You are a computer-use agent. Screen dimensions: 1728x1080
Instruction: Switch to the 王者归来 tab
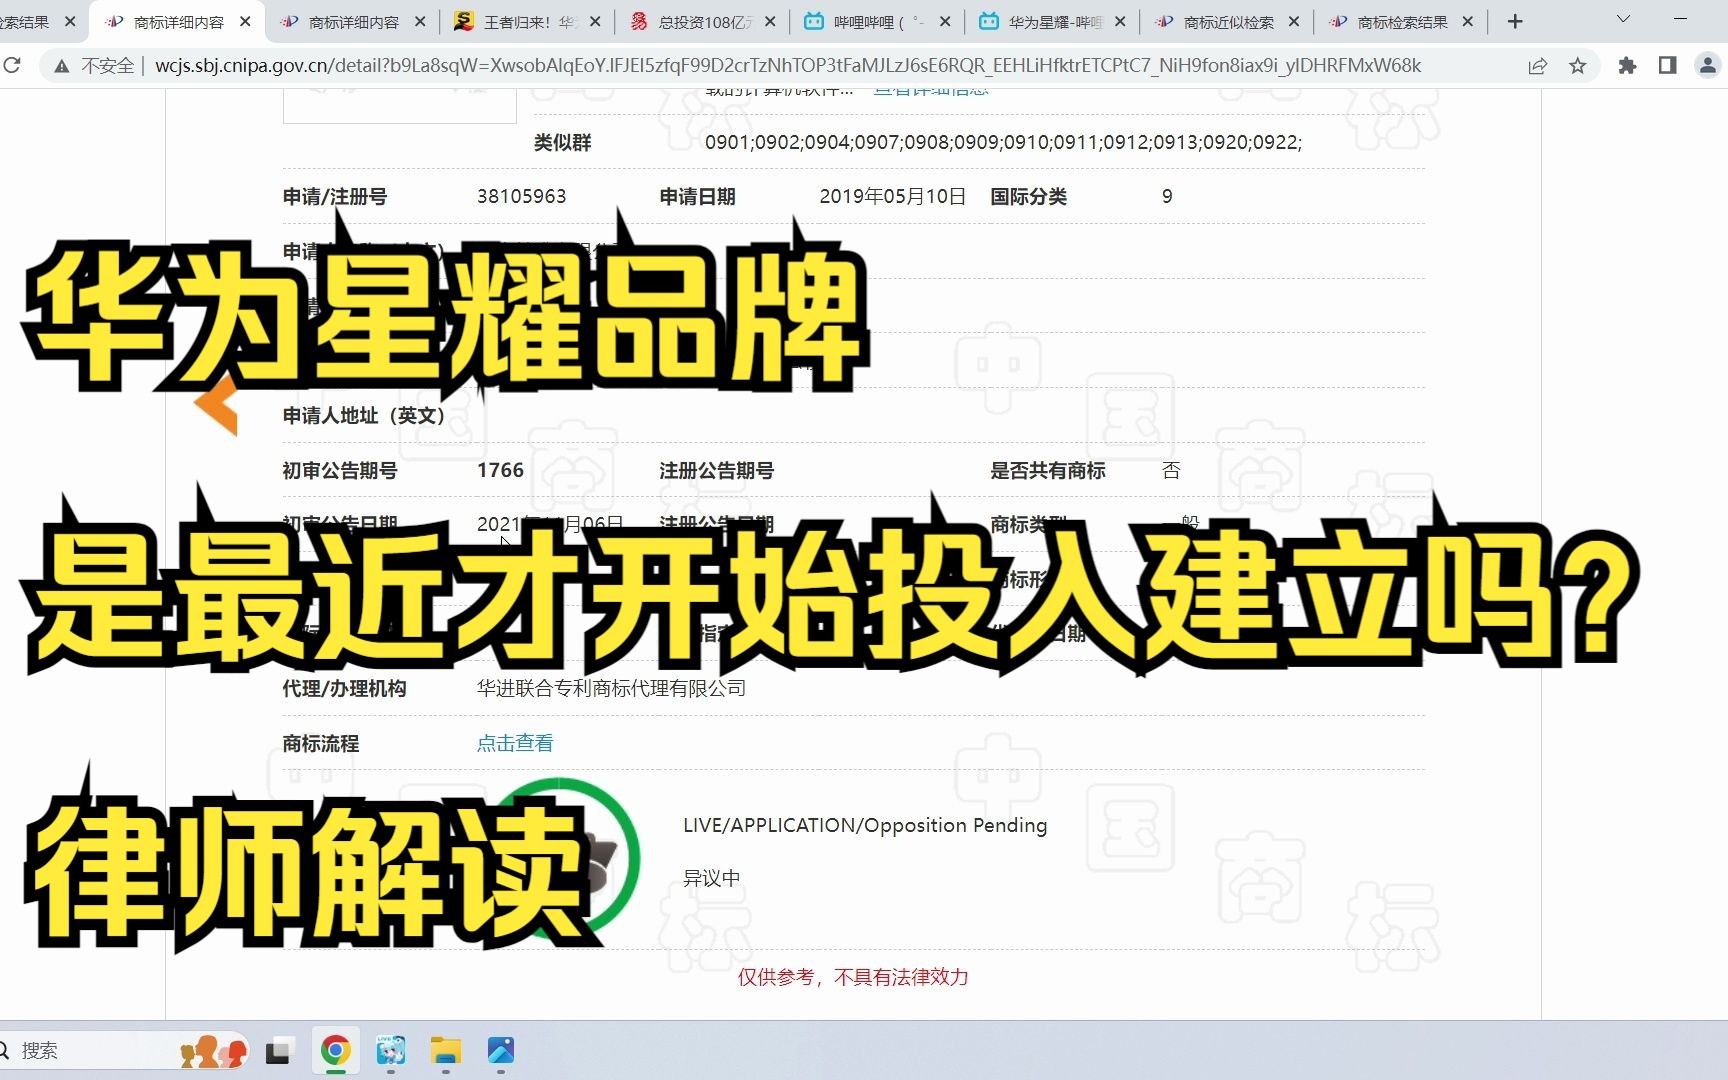[x=526, y=21]
